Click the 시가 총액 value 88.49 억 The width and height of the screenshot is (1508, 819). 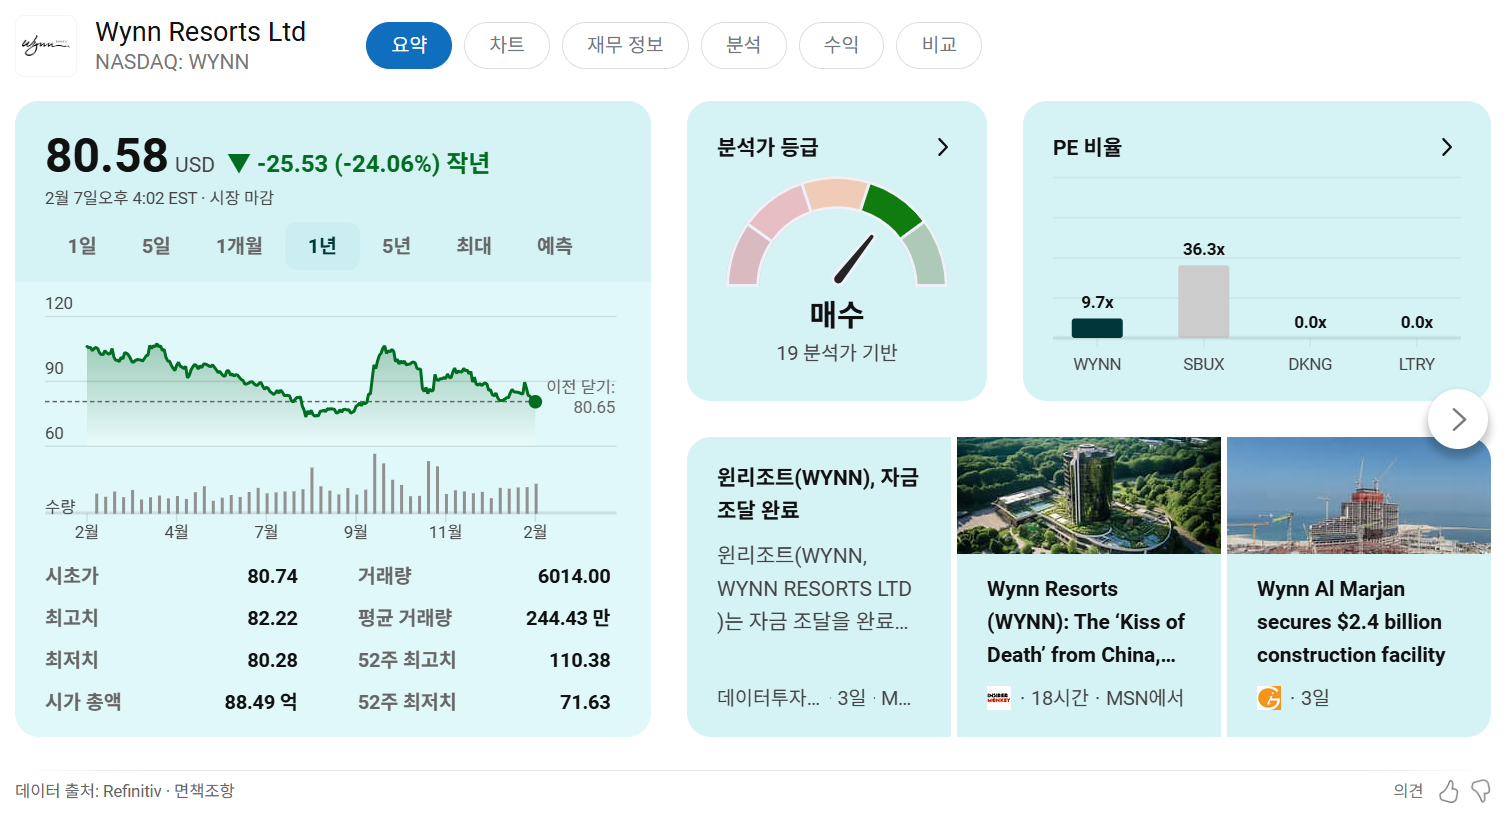click(x=261, y=702)
